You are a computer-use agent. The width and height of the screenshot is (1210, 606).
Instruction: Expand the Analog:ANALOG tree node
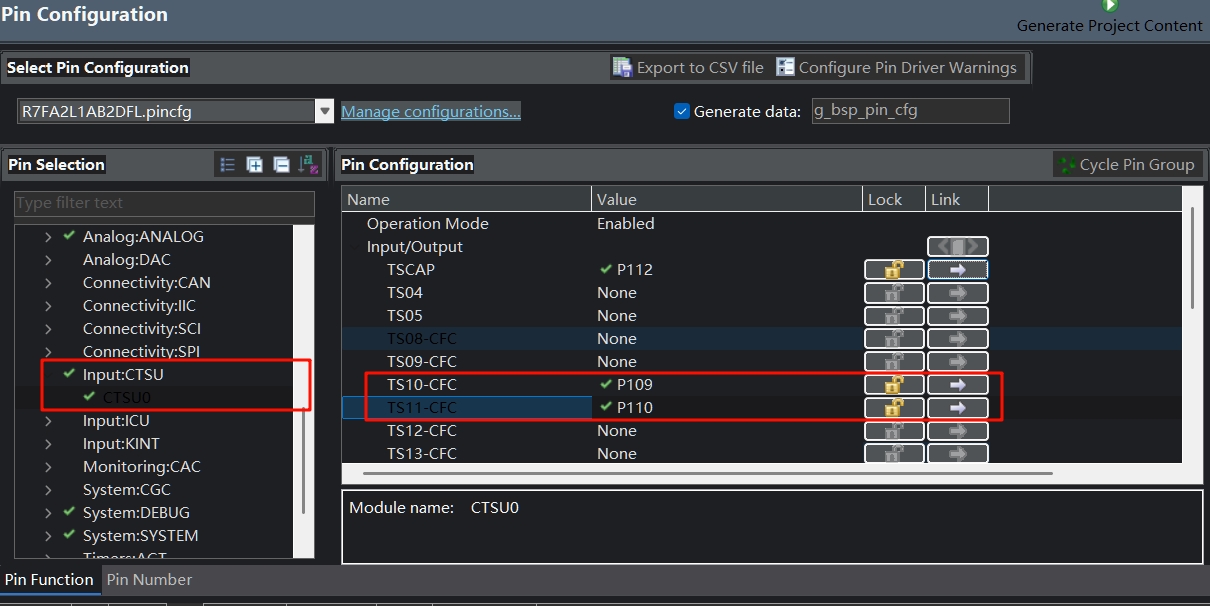(x=48, y=237)
